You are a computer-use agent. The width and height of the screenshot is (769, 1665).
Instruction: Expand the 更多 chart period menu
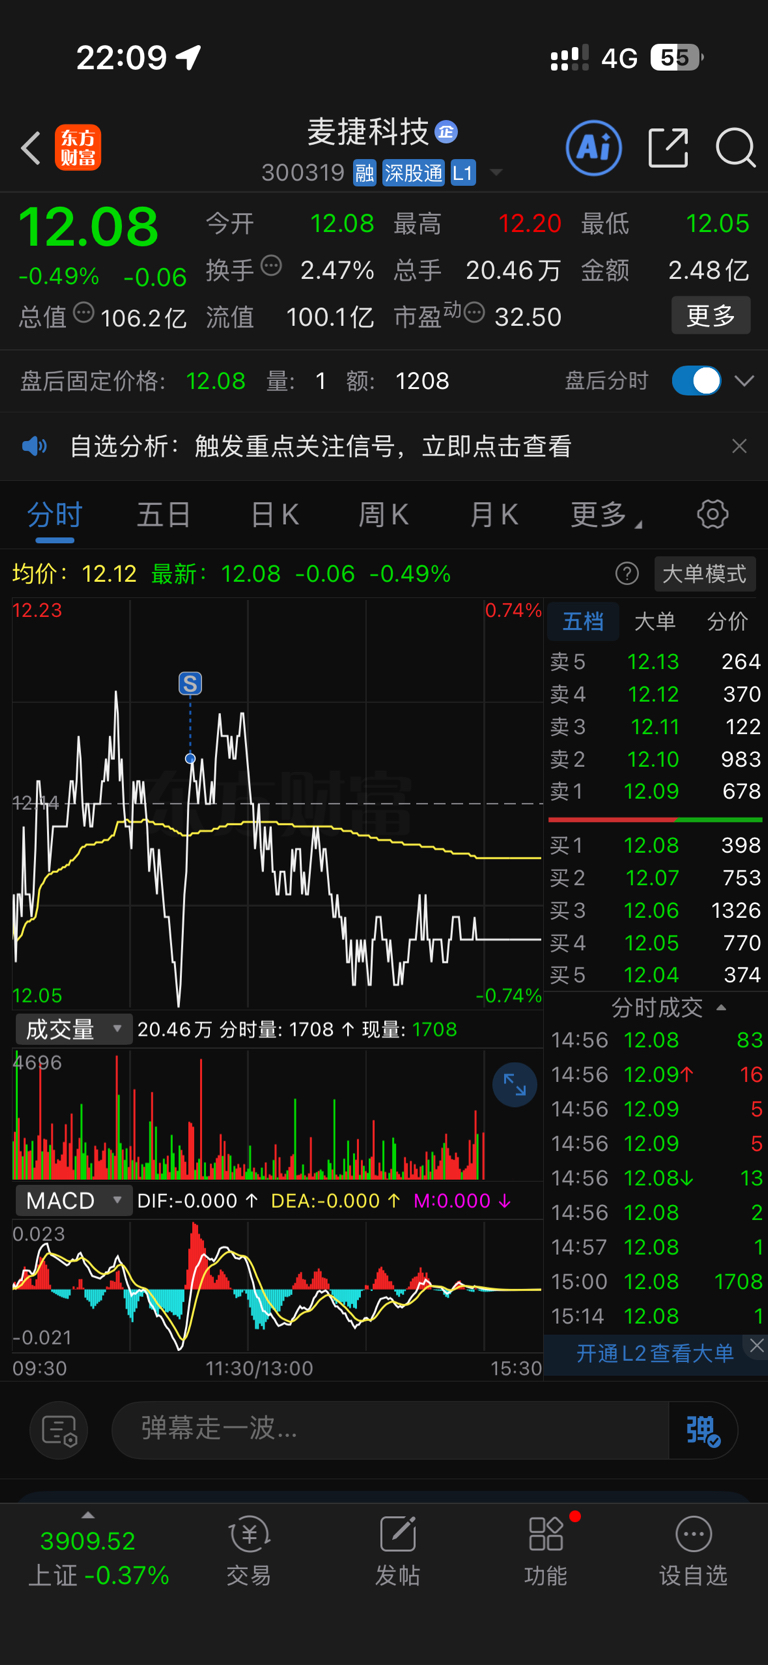pos(606,515)
